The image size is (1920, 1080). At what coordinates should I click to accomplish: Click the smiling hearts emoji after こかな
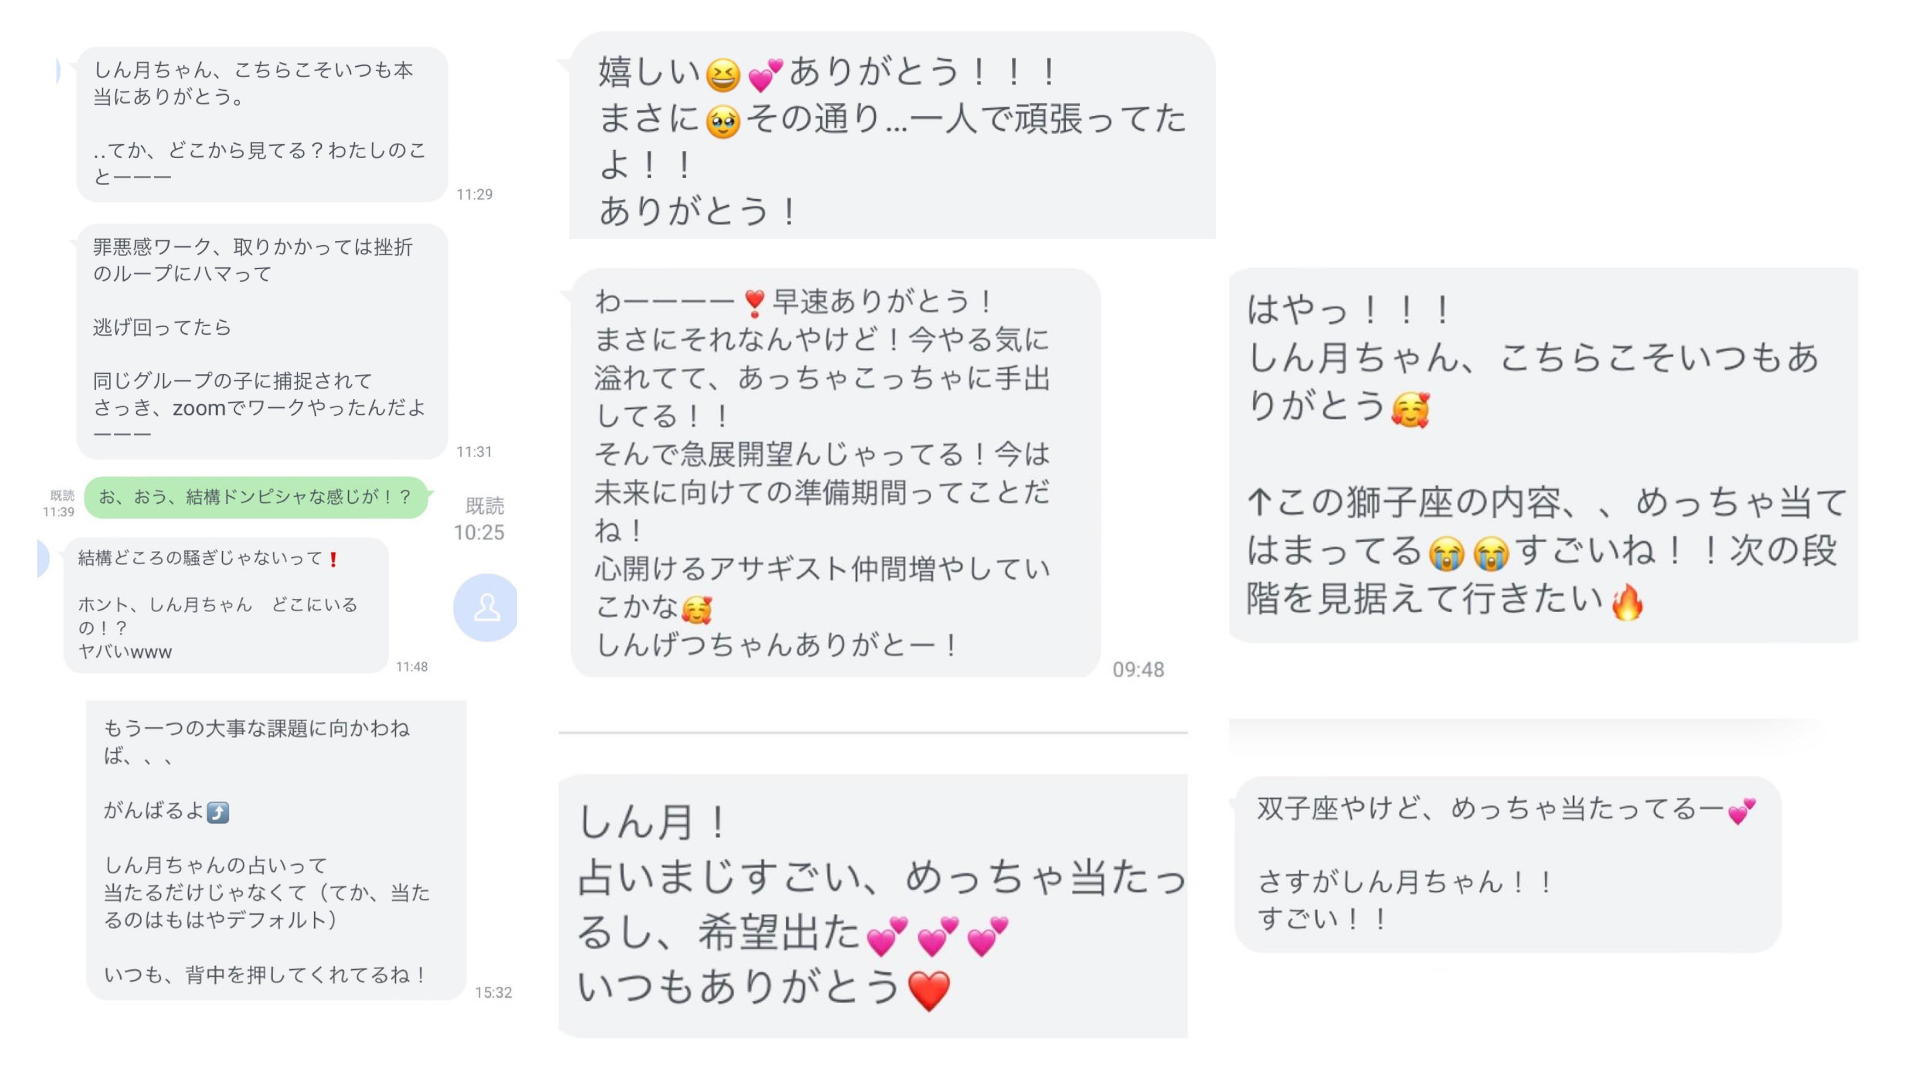[x=697, y=609]
